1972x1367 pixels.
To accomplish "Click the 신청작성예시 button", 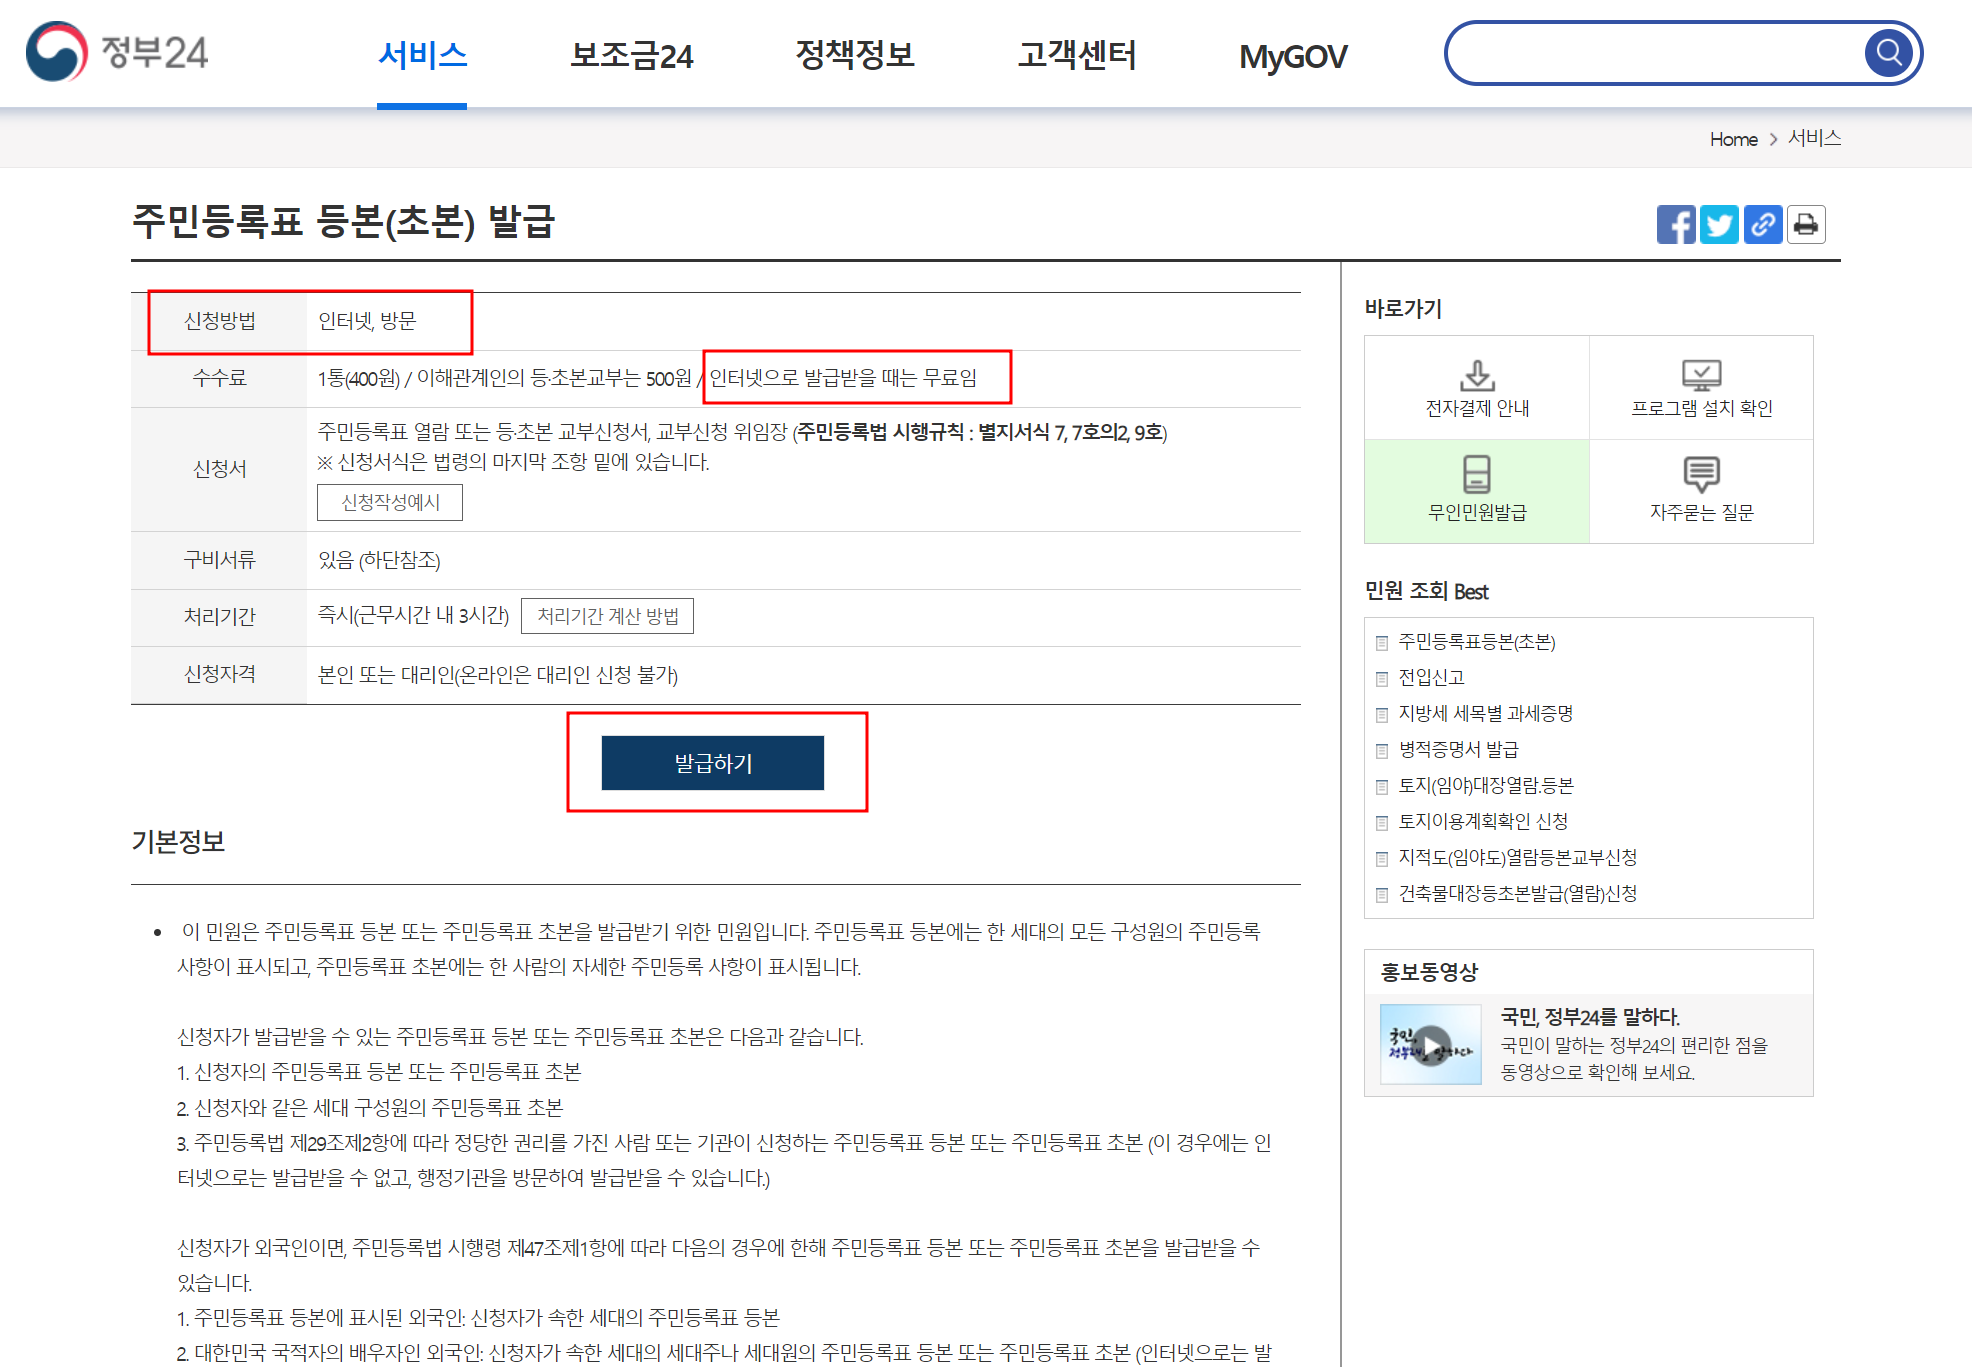I will click(390, 502).
